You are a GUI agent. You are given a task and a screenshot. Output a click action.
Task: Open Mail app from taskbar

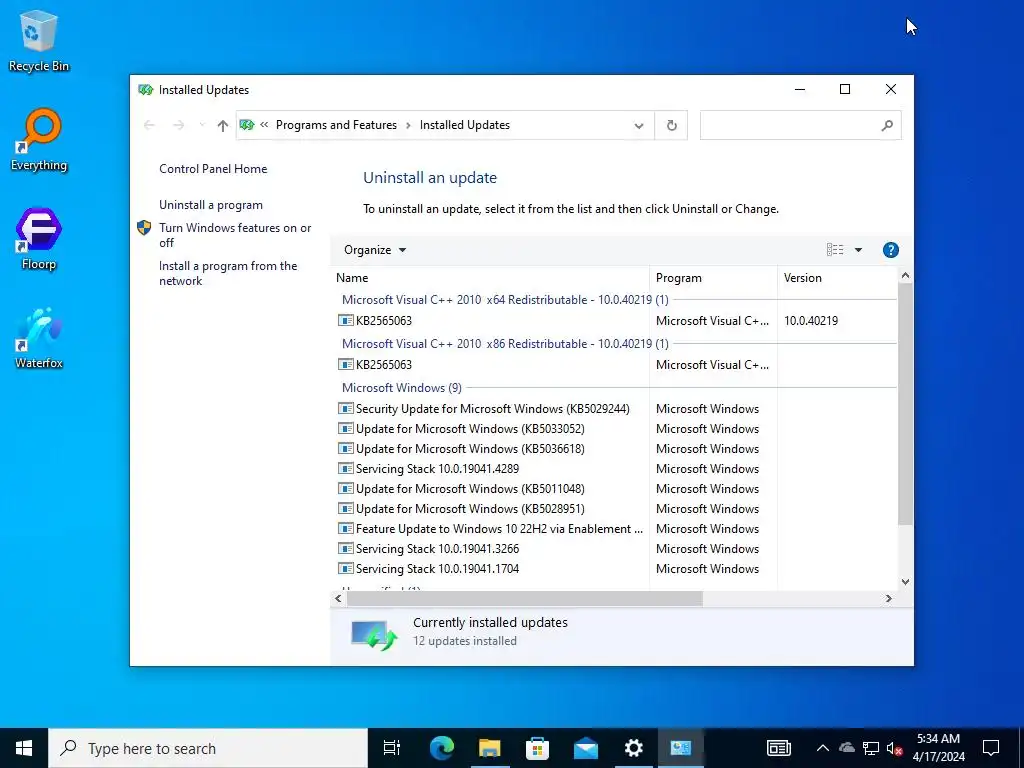585,748
